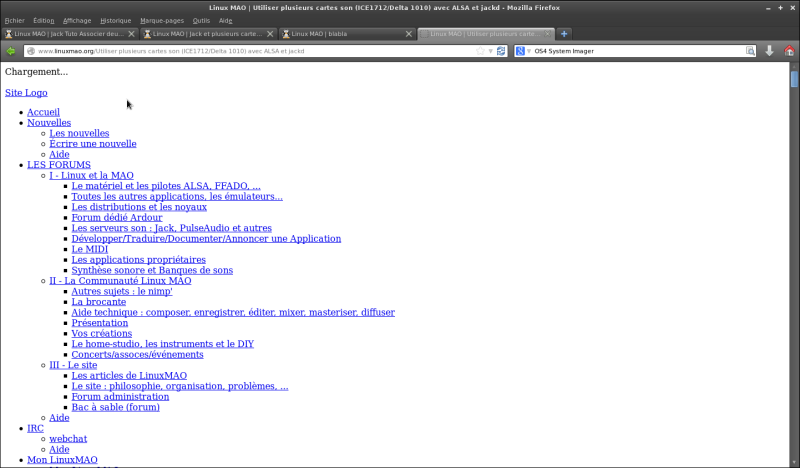The height and width of the screenshot is (468, 800).
Task: Open 'Les applications propriétaires' link
Action: pyautogui.click(x=138, y=260)
